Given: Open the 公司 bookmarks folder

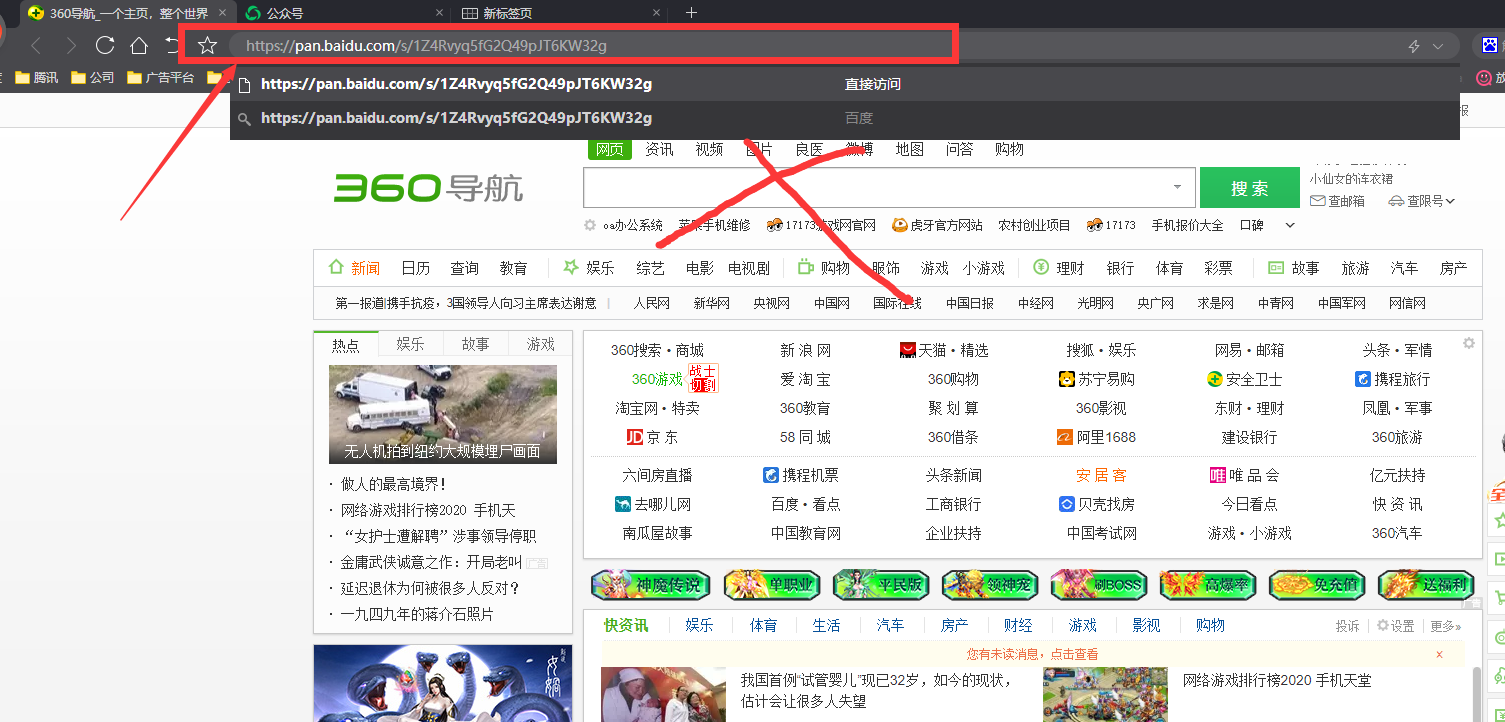Looking at the screenshot, I should tap(92, 78).
